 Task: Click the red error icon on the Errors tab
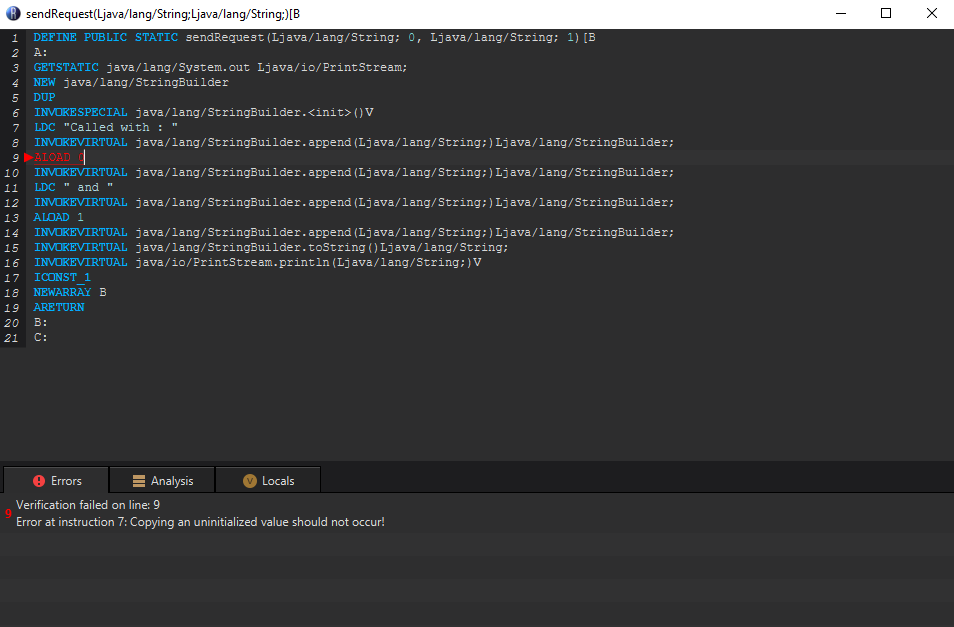pos(38,480)
